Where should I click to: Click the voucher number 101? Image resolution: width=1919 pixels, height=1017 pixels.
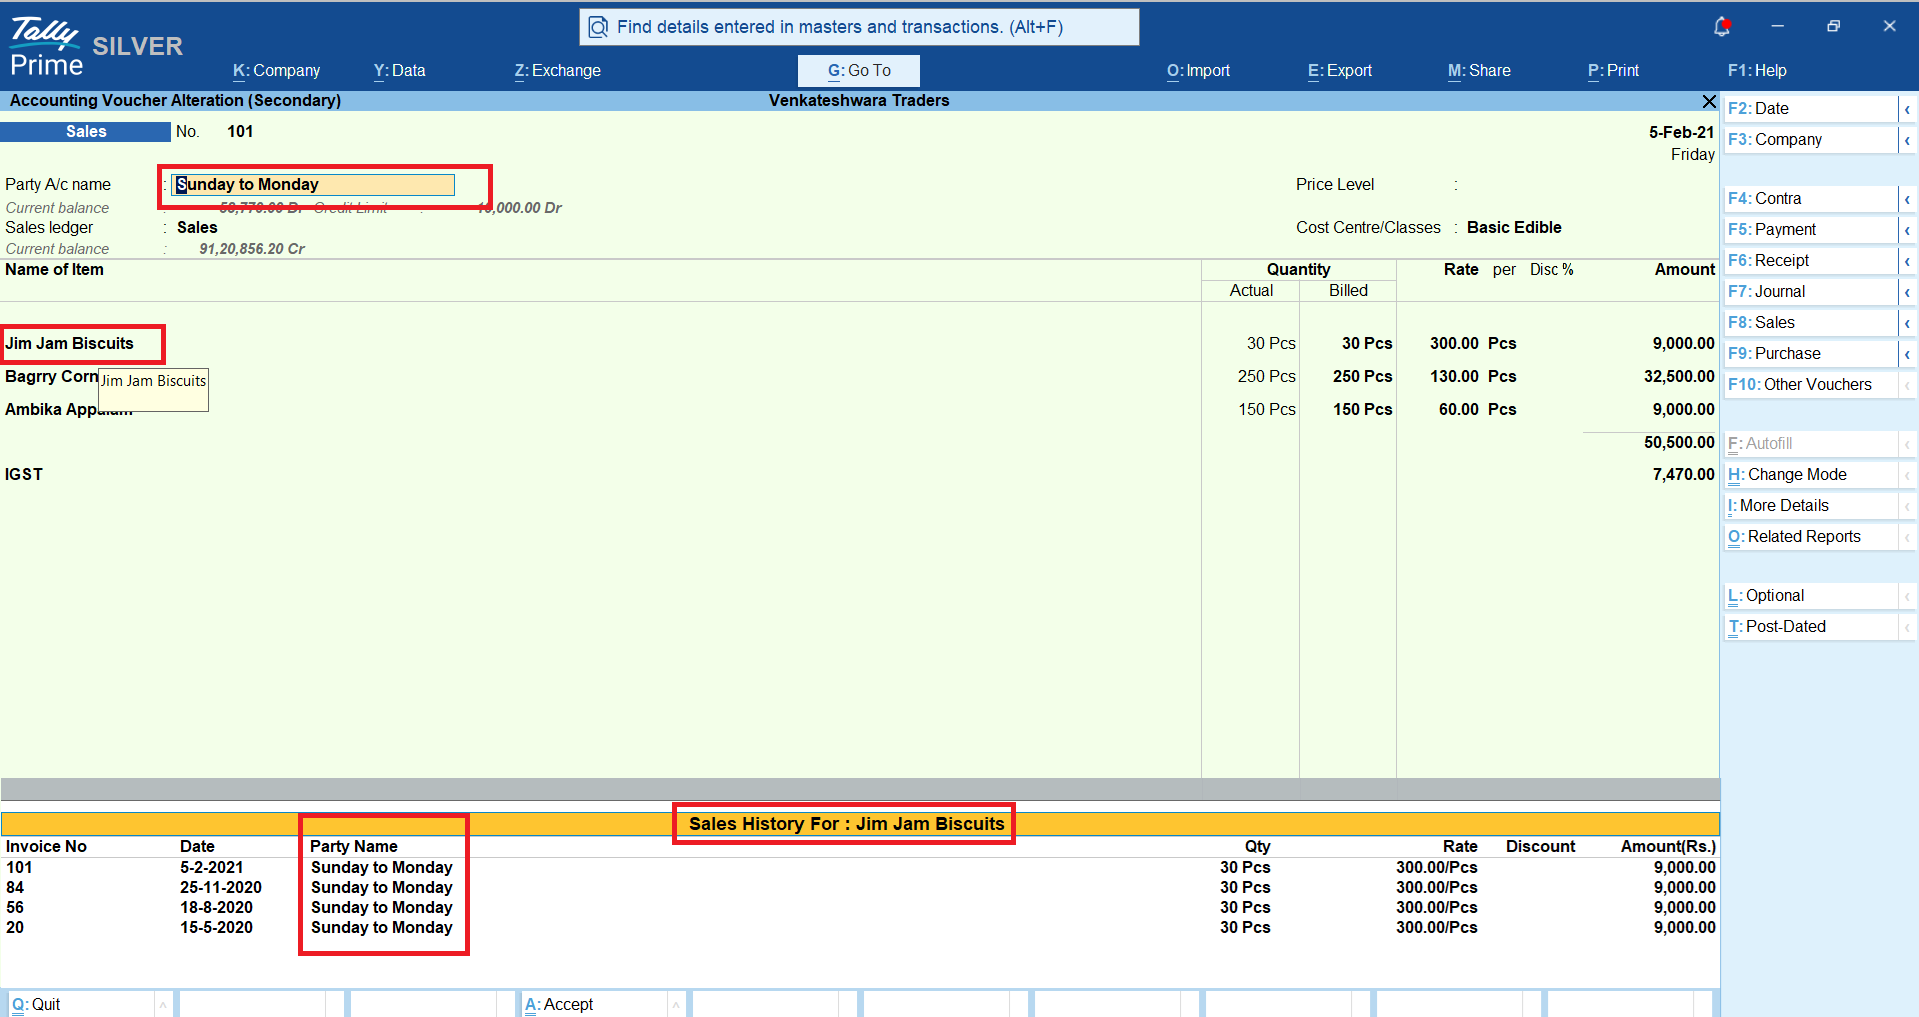point(240,132)
